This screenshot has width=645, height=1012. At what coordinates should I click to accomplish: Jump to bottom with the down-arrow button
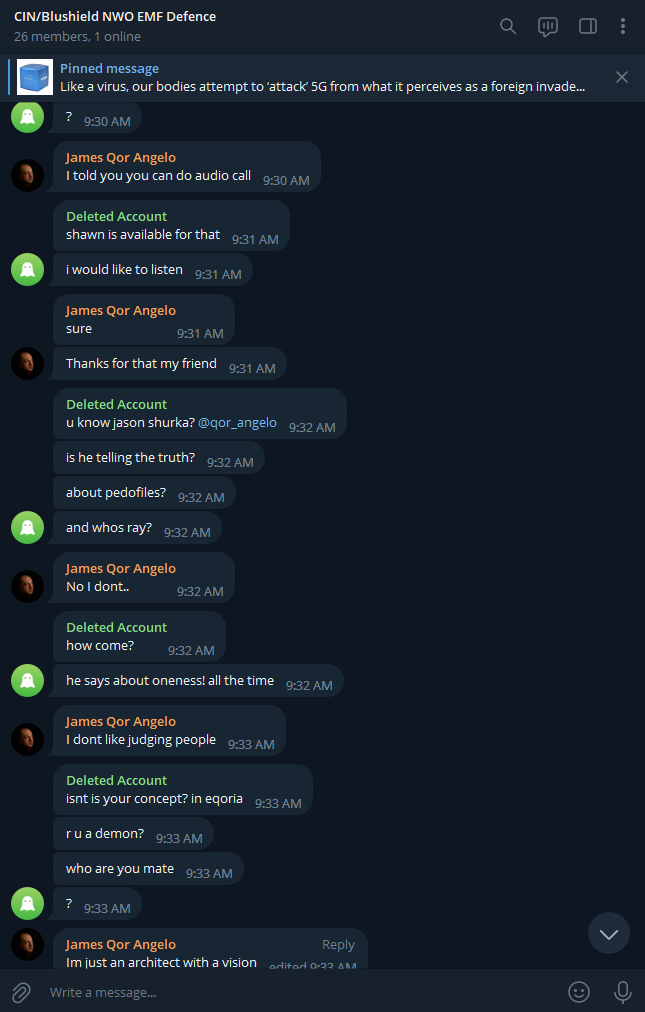point(609,933)
